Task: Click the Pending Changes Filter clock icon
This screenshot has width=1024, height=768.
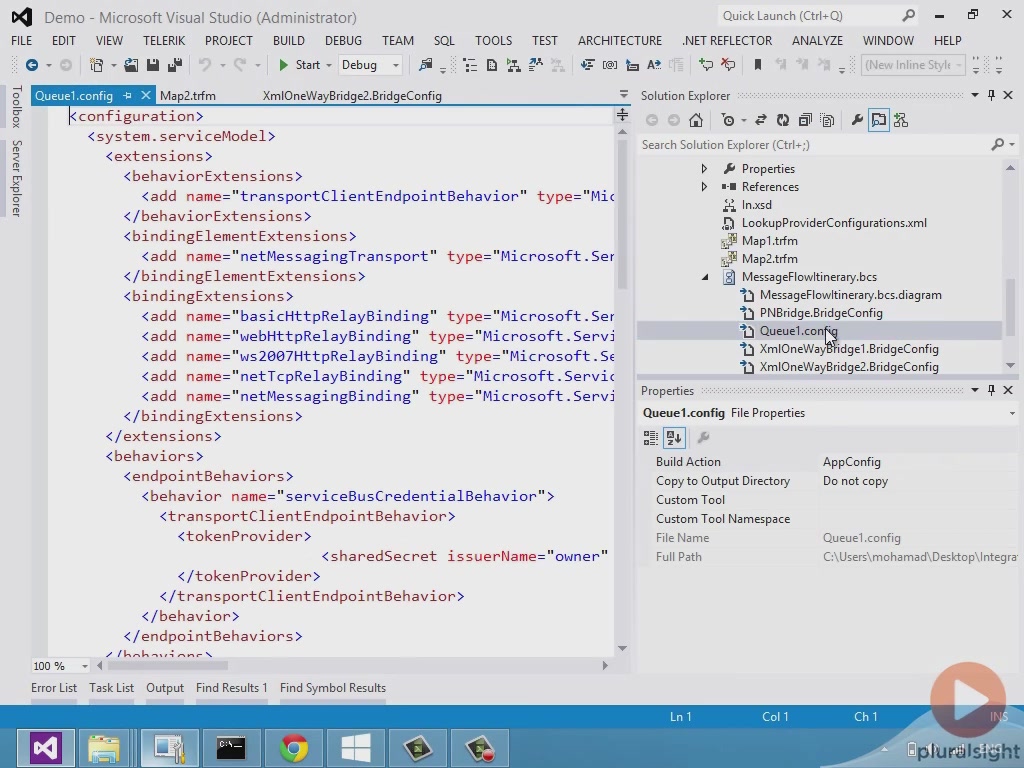Action: [x=728, y=120]
